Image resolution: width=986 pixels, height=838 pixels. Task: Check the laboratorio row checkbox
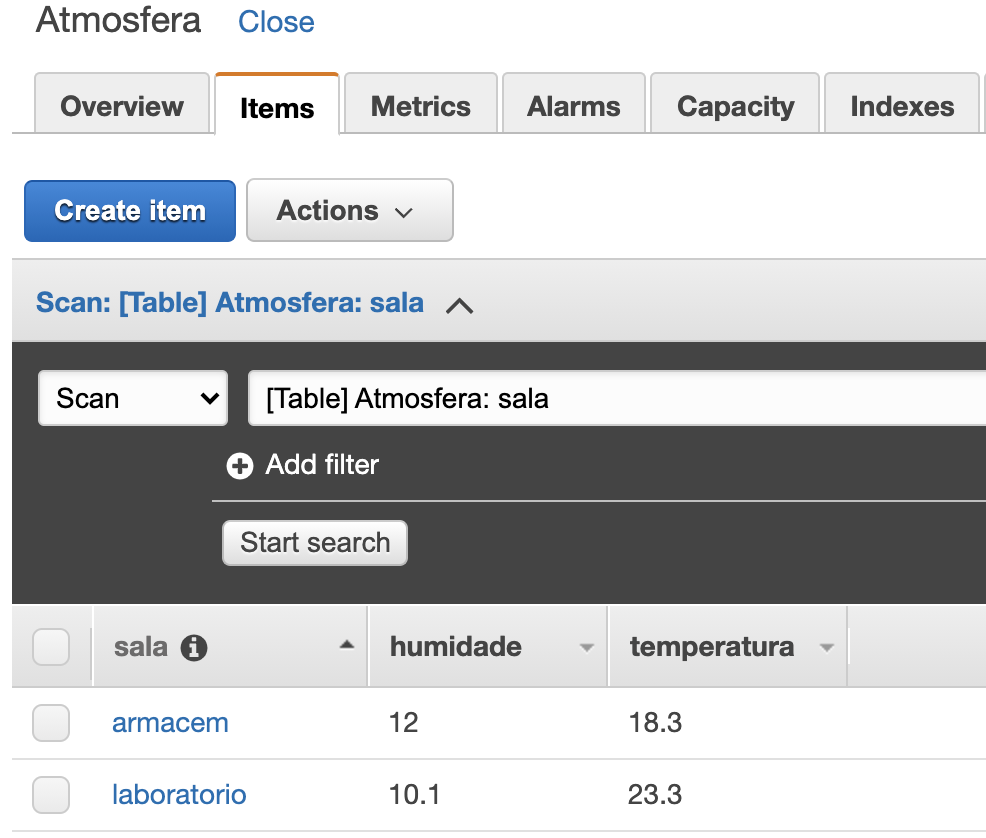click(51, 795)
